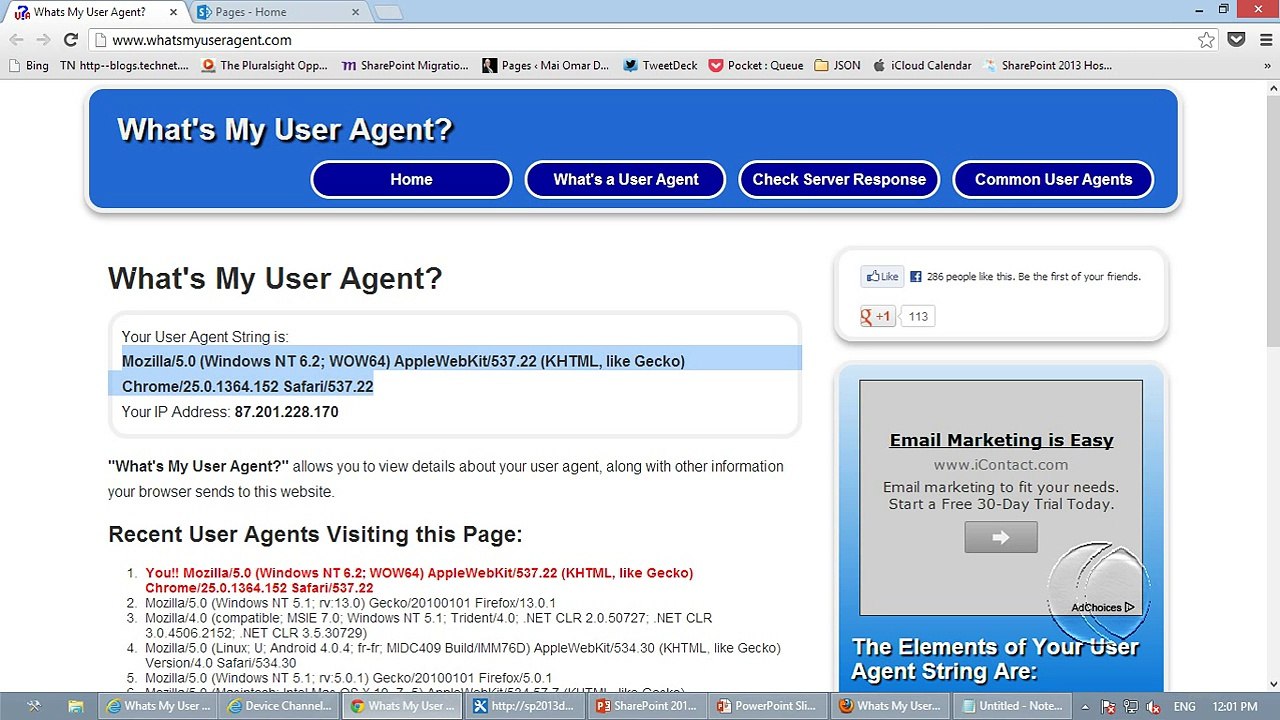Screen dimensions: 1280x720
Task: Click the 'Firefox/13.0.1' user agent entry
Action: pyautogui.click(x=350, y=603)
